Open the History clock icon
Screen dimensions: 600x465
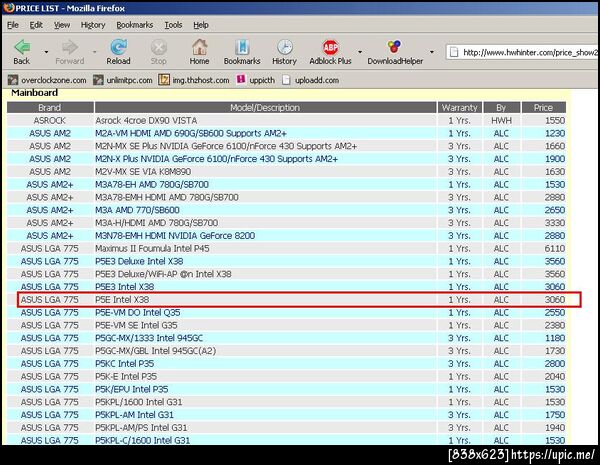click(285, 47)
